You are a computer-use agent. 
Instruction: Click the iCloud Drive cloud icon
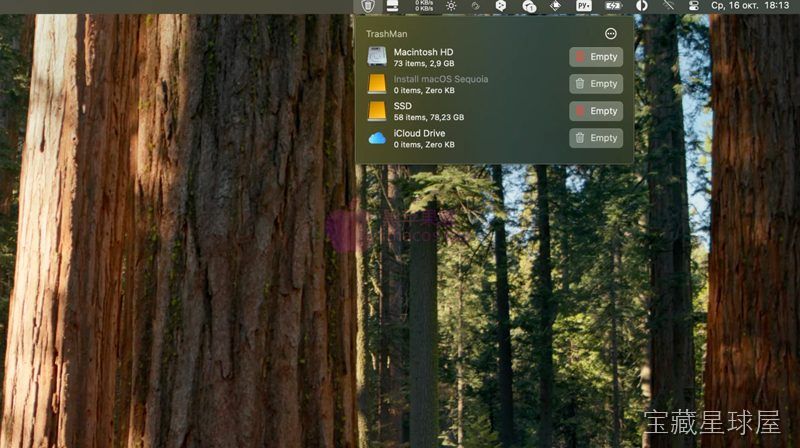pyautogui.click(x=377, y=138)
